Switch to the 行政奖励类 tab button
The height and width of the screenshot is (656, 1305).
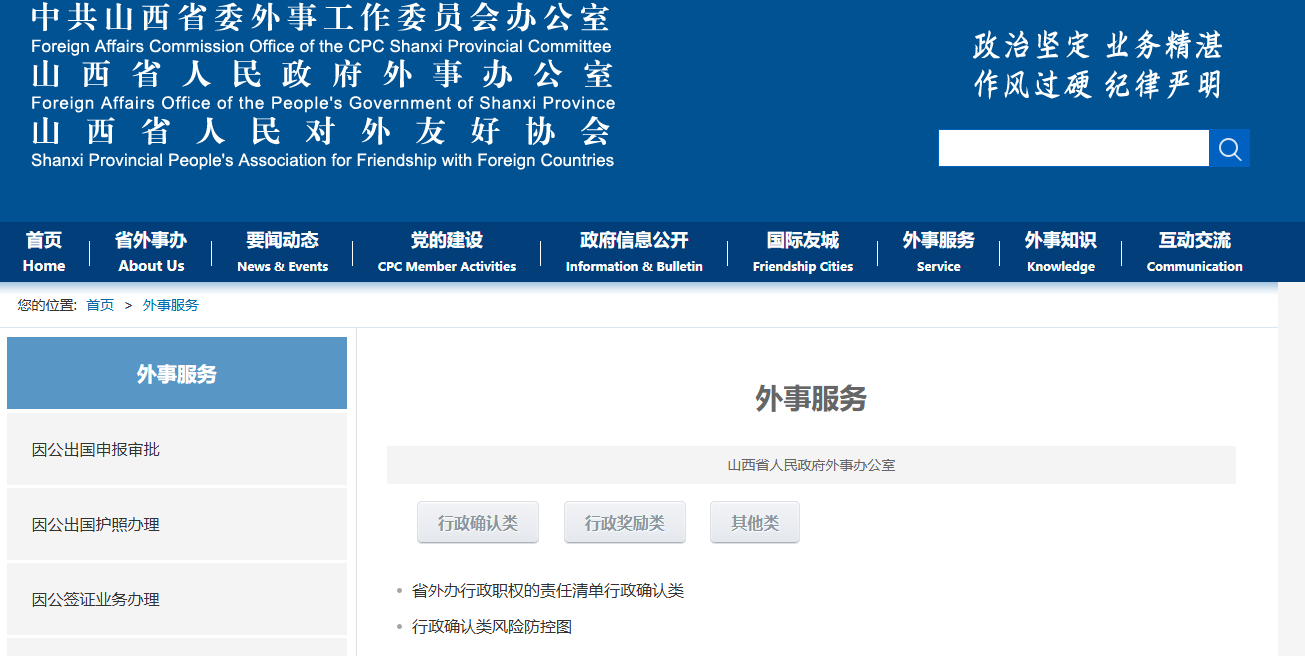tap(625, 522)
